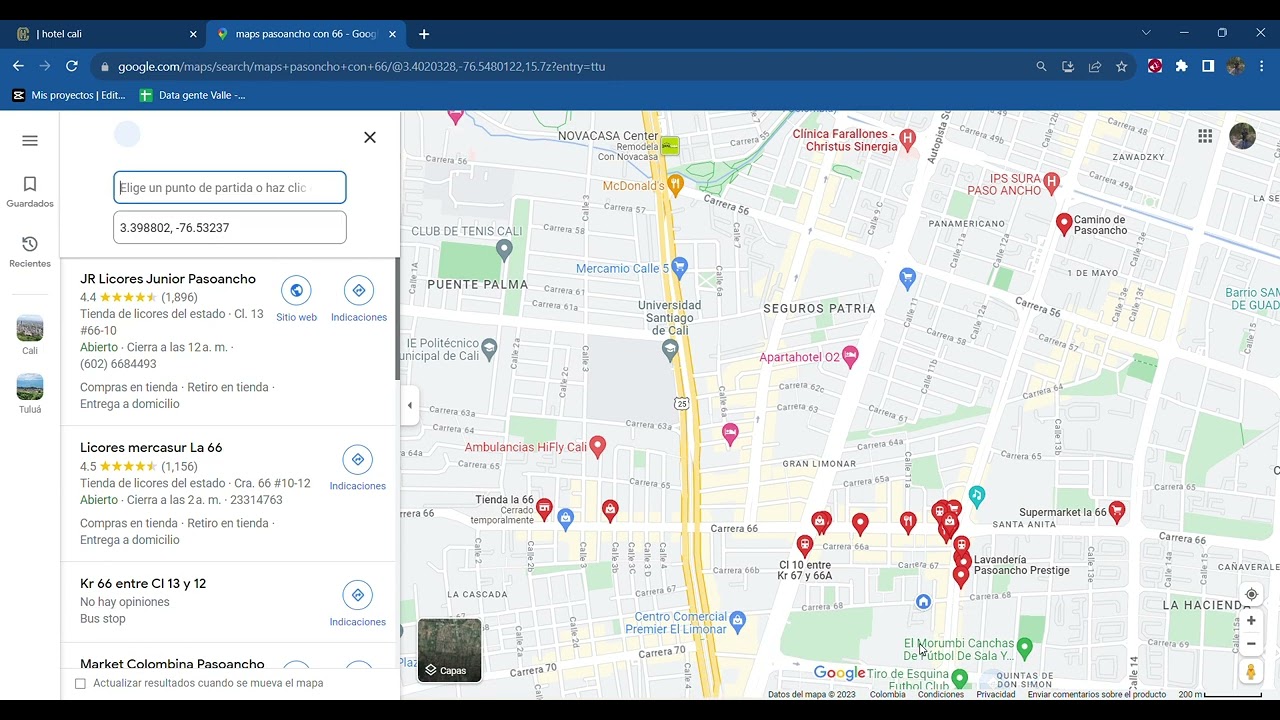Click Camino de Pasoancho red pin
Viewport: 1280px width, 720px height.
click(x=1064, y=223)
